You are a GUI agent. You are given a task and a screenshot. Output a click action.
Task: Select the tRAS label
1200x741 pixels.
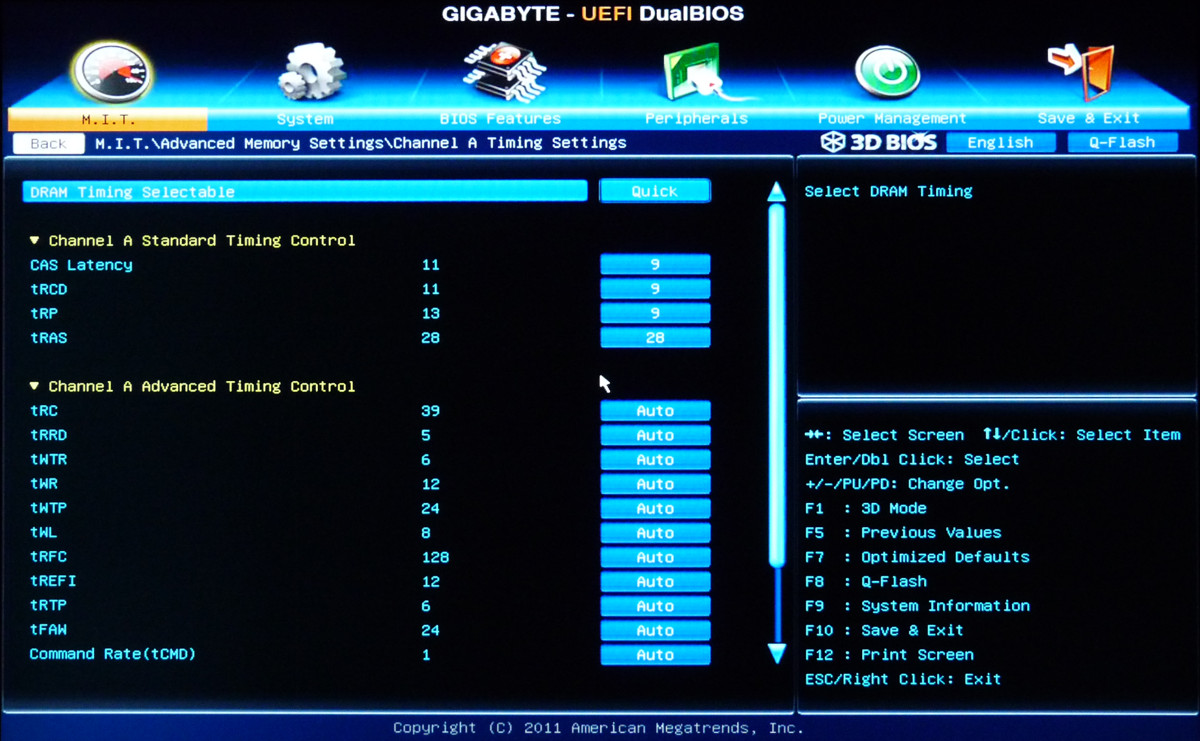tap(48, 338)
